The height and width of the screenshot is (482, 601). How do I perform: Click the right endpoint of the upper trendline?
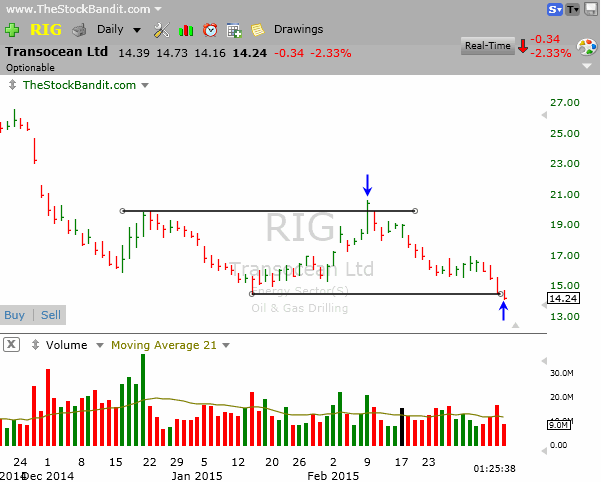click(x=415, y=211)
